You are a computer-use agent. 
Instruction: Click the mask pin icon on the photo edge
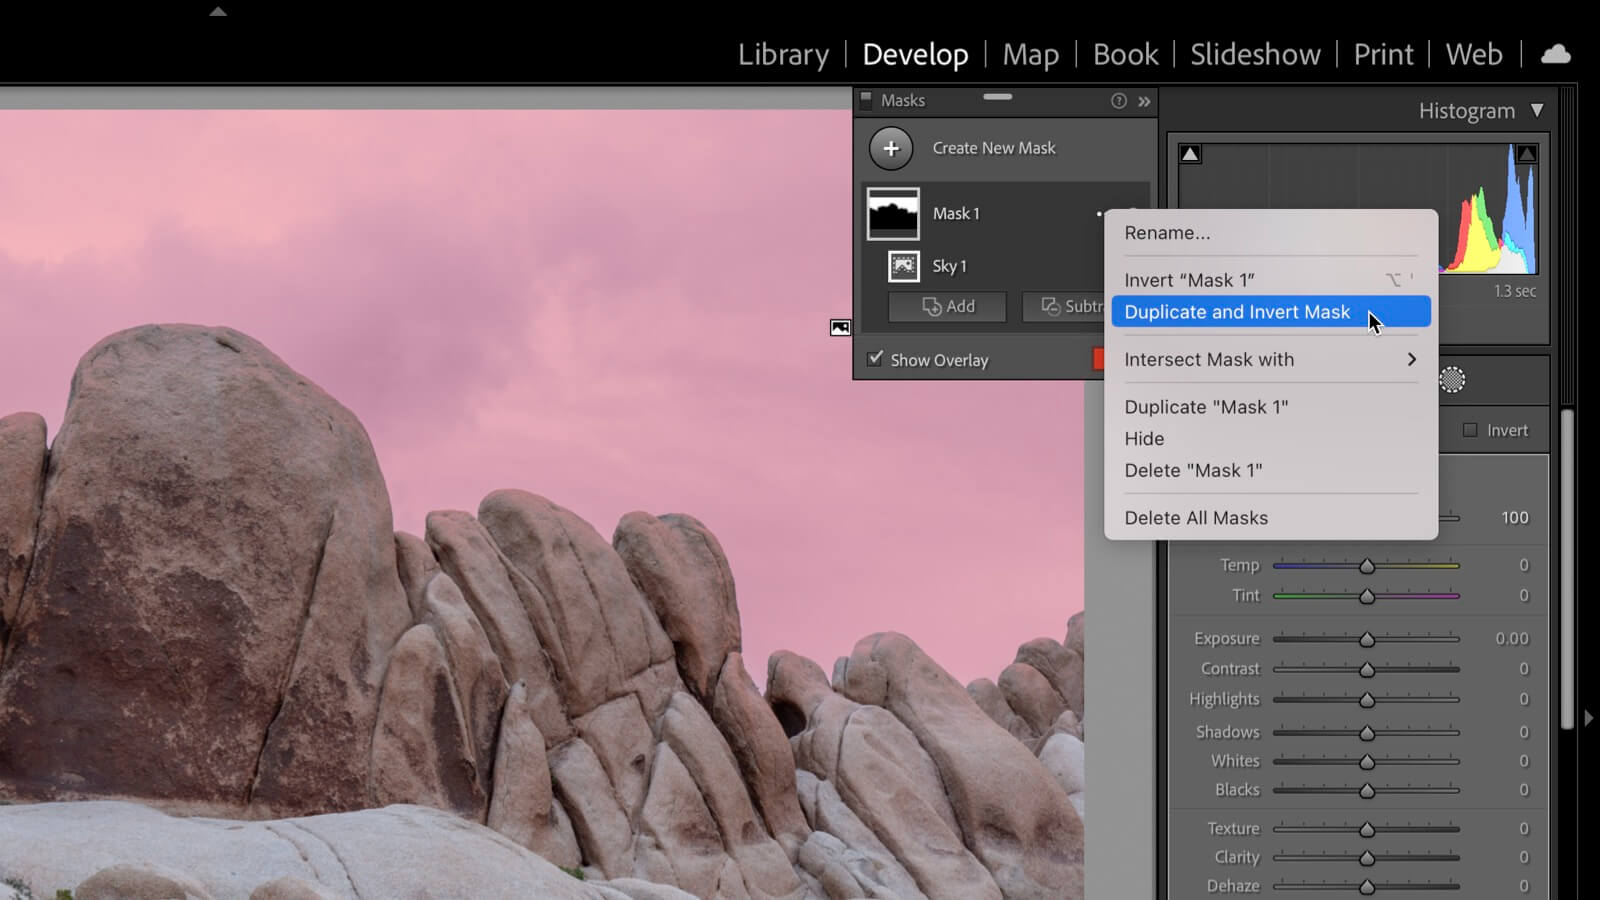(840, 328)
